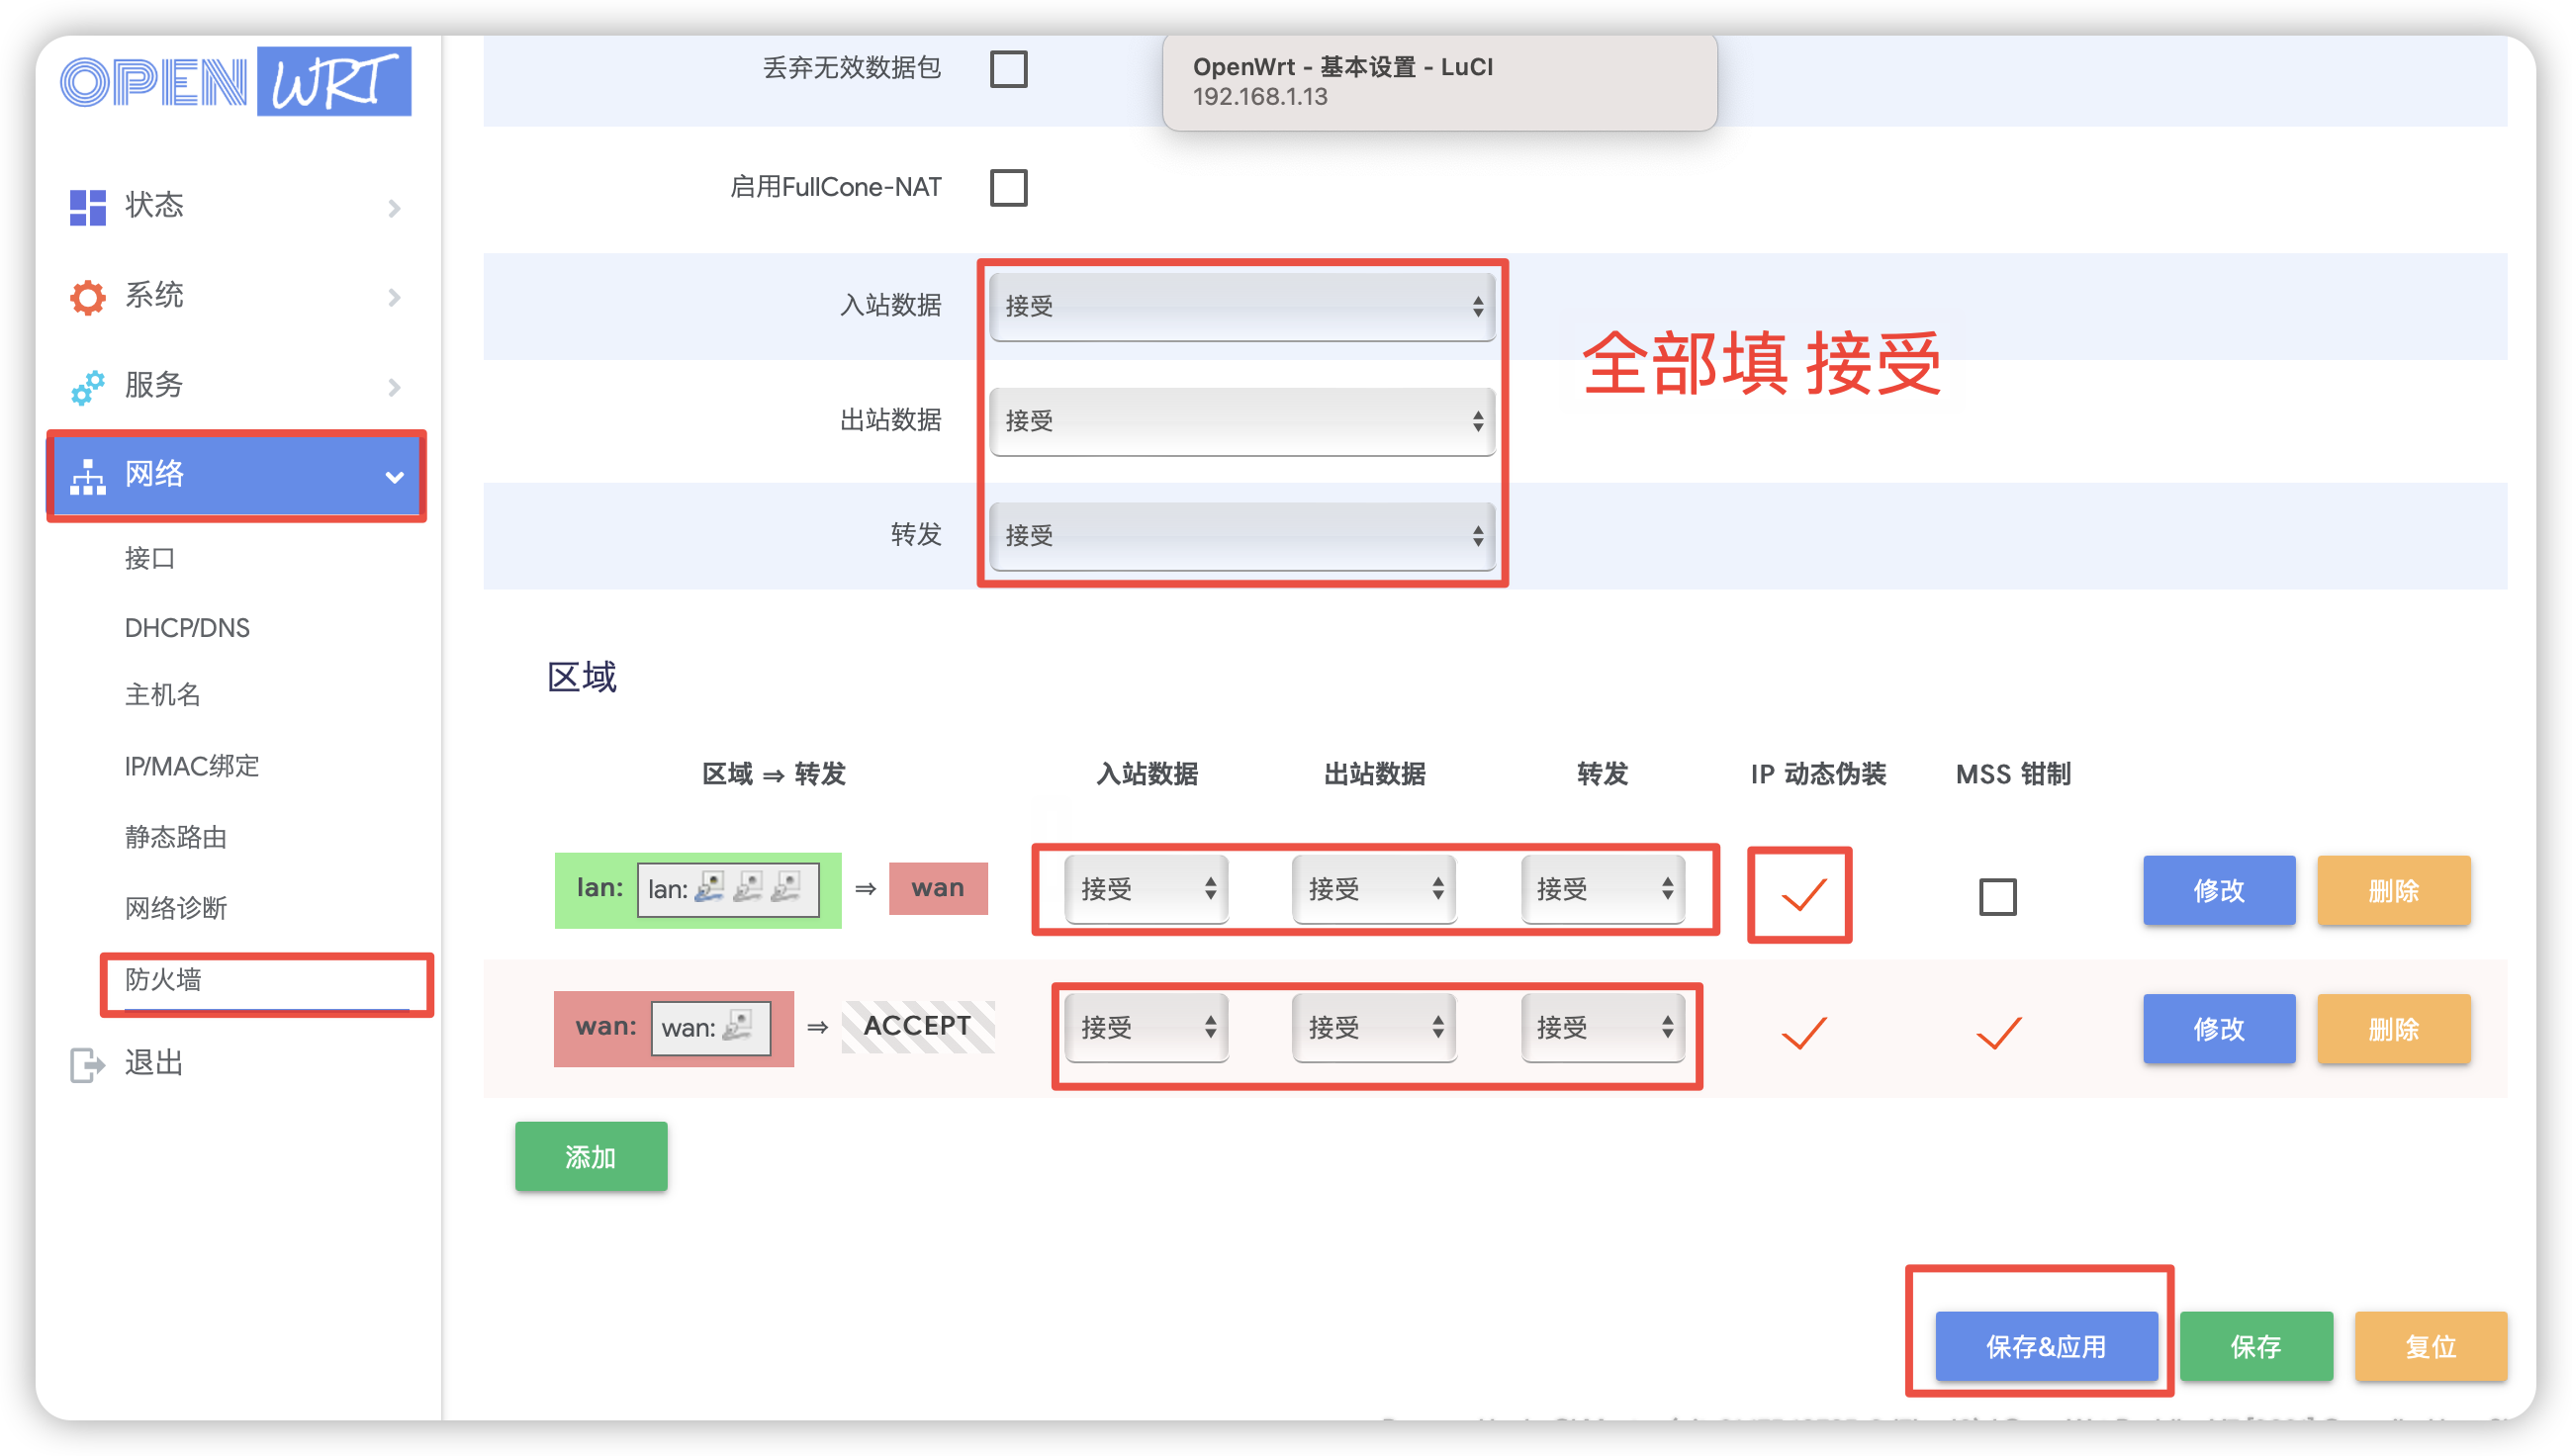Open lan zone 出站数据 dropdown
The image size is (2572, 1456).
click(x=1373, y=888)
